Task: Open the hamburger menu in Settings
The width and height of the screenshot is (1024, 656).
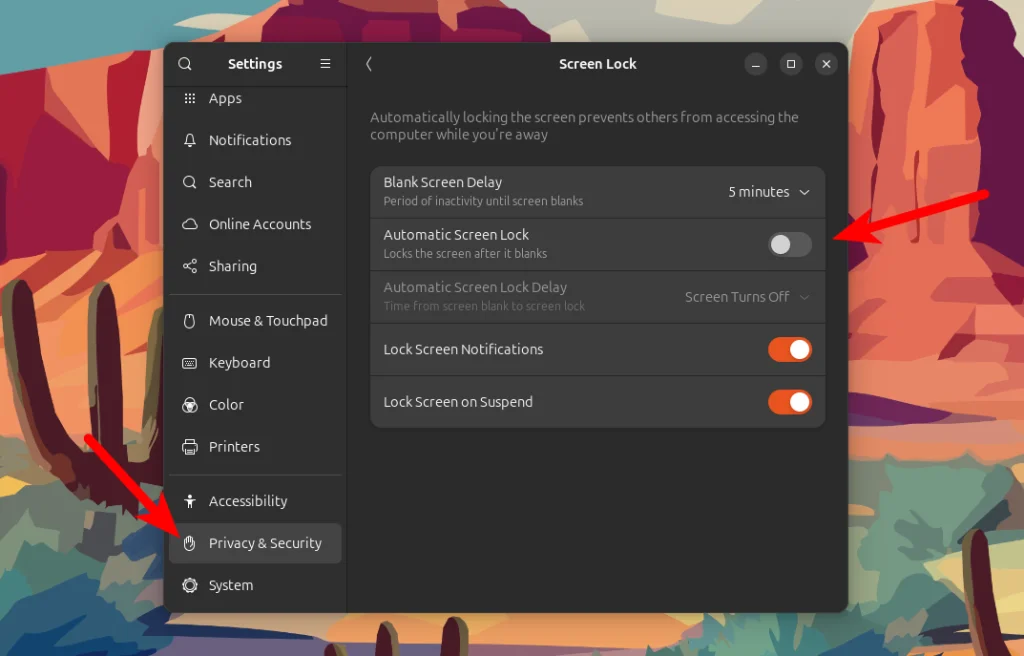Action: point(325,63)
